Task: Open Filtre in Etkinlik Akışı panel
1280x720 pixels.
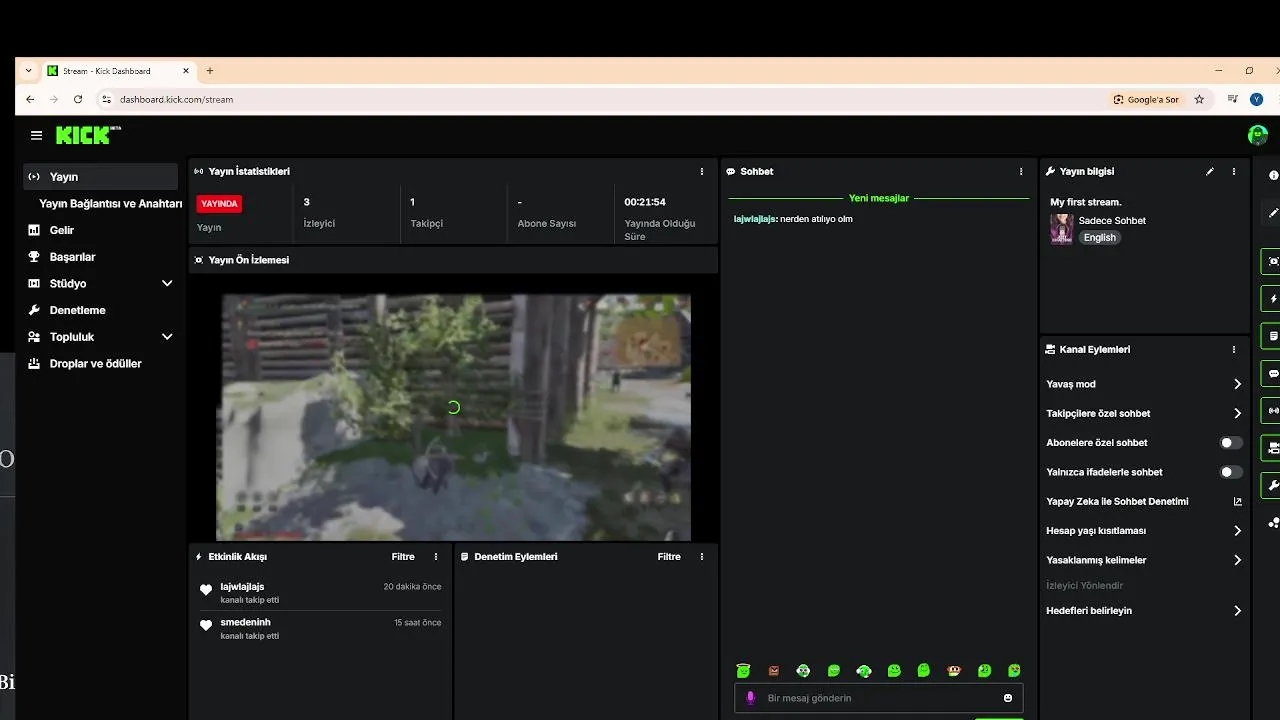Action: pos(403,557)
